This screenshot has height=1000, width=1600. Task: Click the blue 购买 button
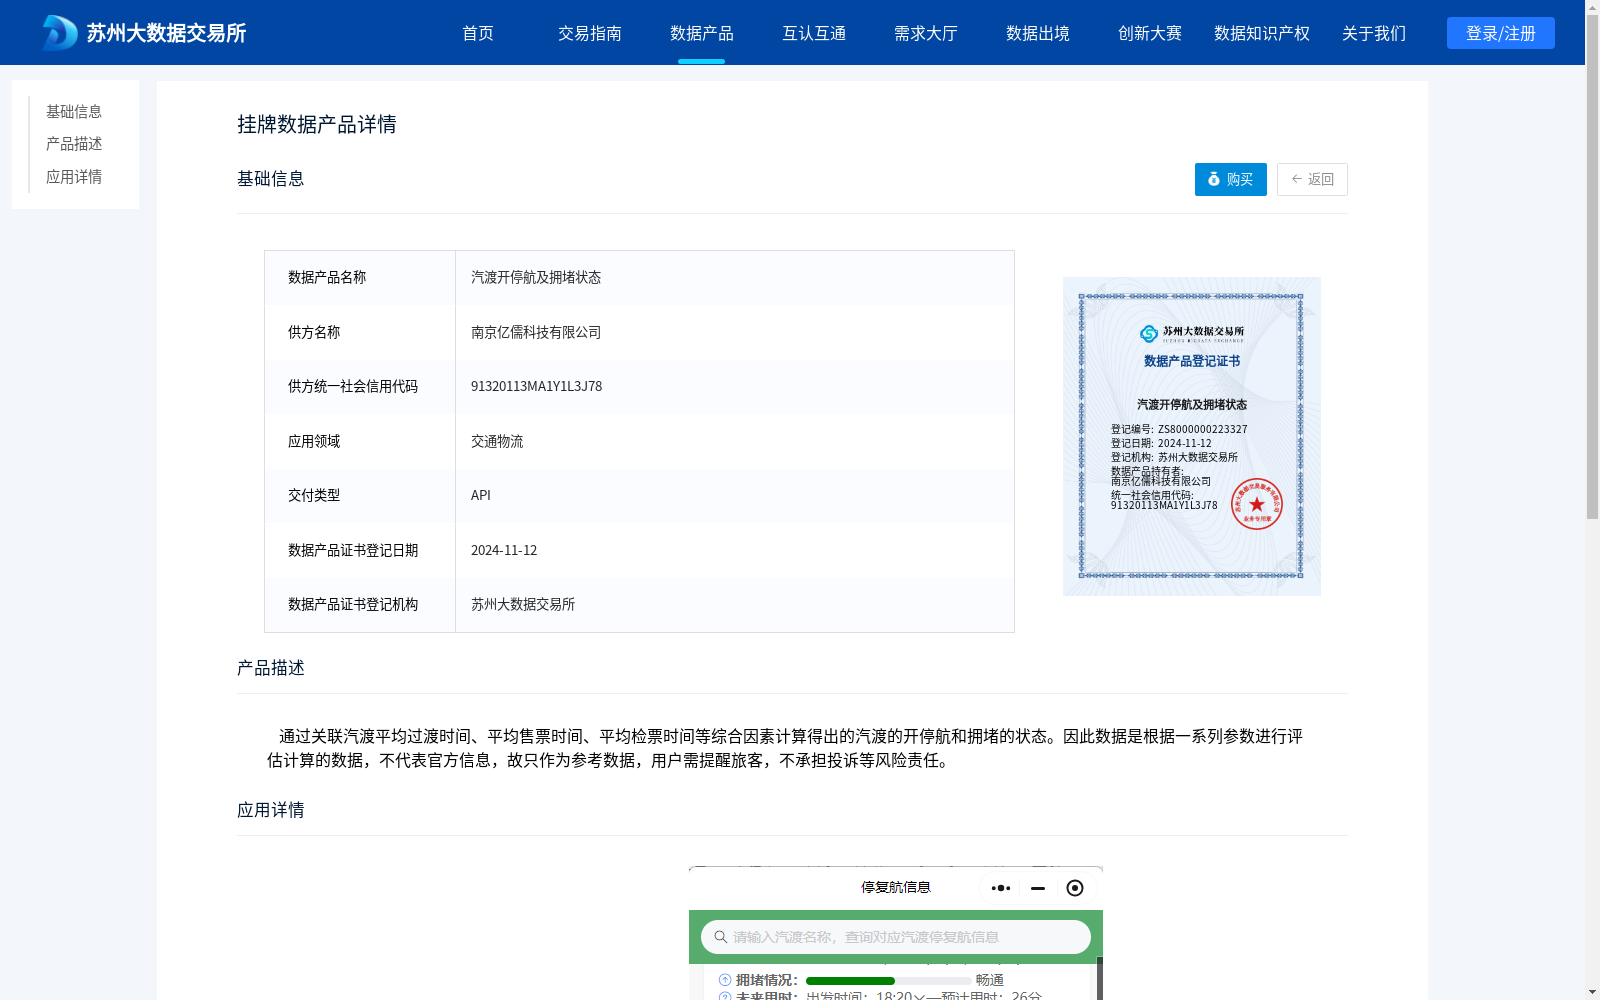click(x=1231, y=179)
